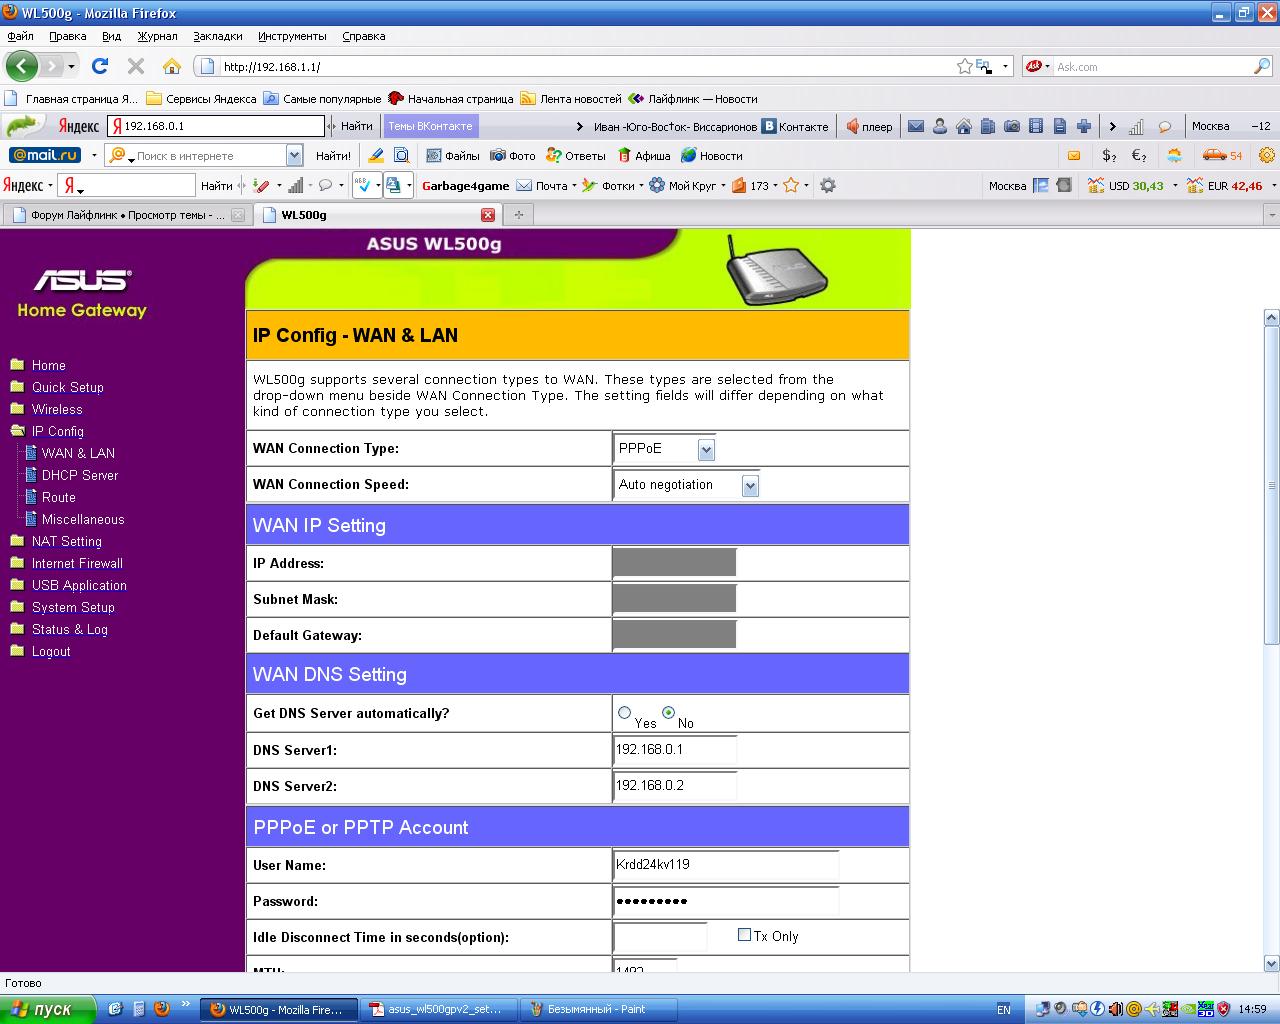This screenshot has height=1024, width=1280.
Task: Open the плеер player in Yandex bar
Action: pyautogui.click(x=869, y=126)
